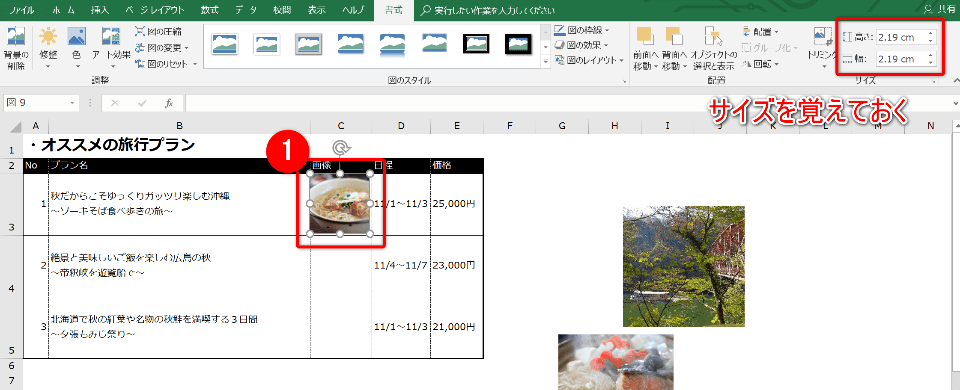The image size is (960, 390).
Task: Select the green river bridge photo
Action: coord(683,266)
